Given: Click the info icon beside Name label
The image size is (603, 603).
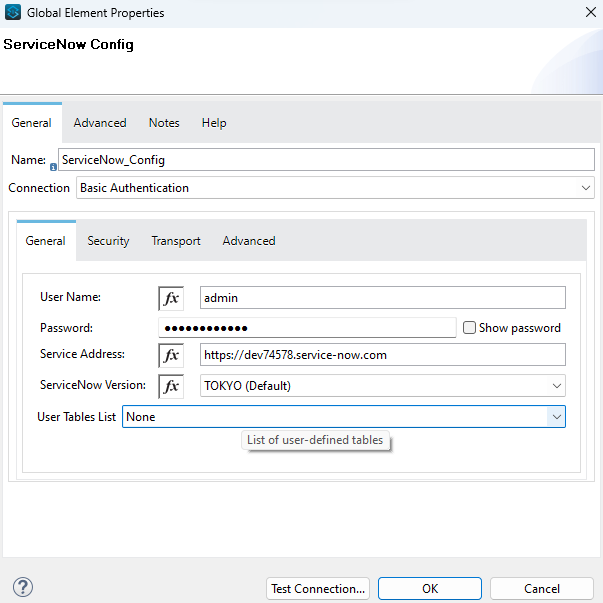Looking at the screenshot, I should tap(53, 166).
